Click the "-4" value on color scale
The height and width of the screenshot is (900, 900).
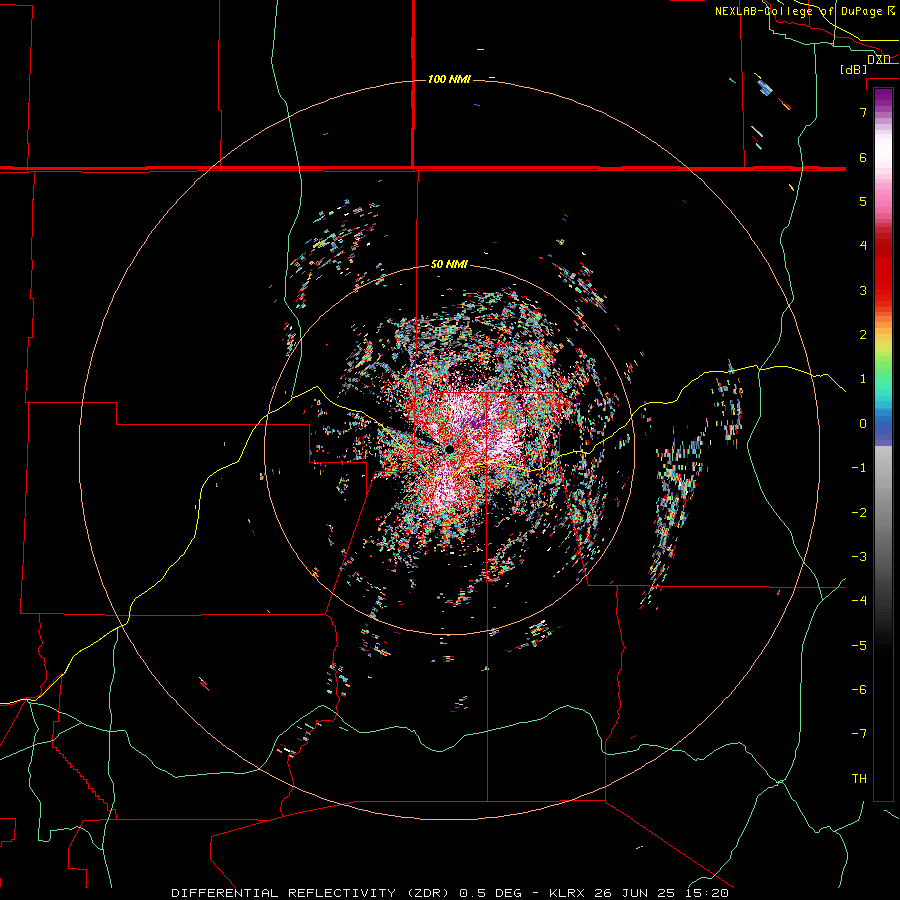(x=859, y=601)
